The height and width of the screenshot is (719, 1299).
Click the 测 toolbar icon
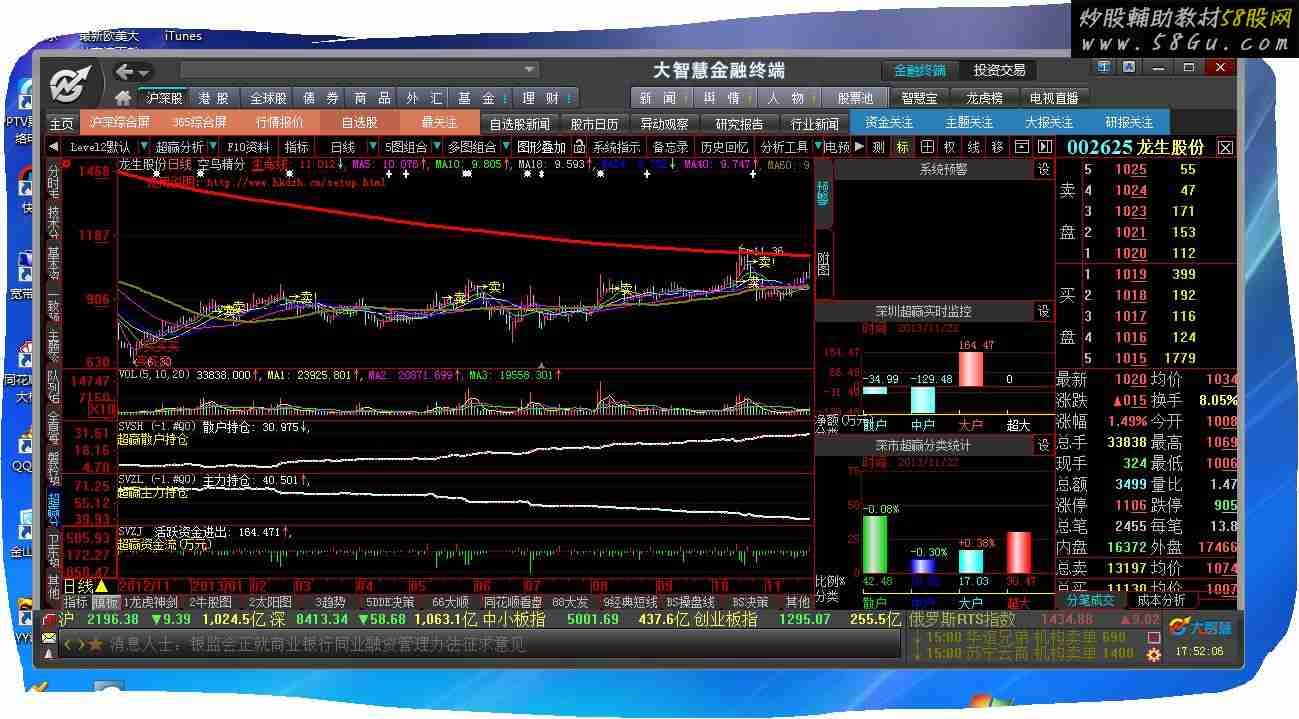(879, 147)
